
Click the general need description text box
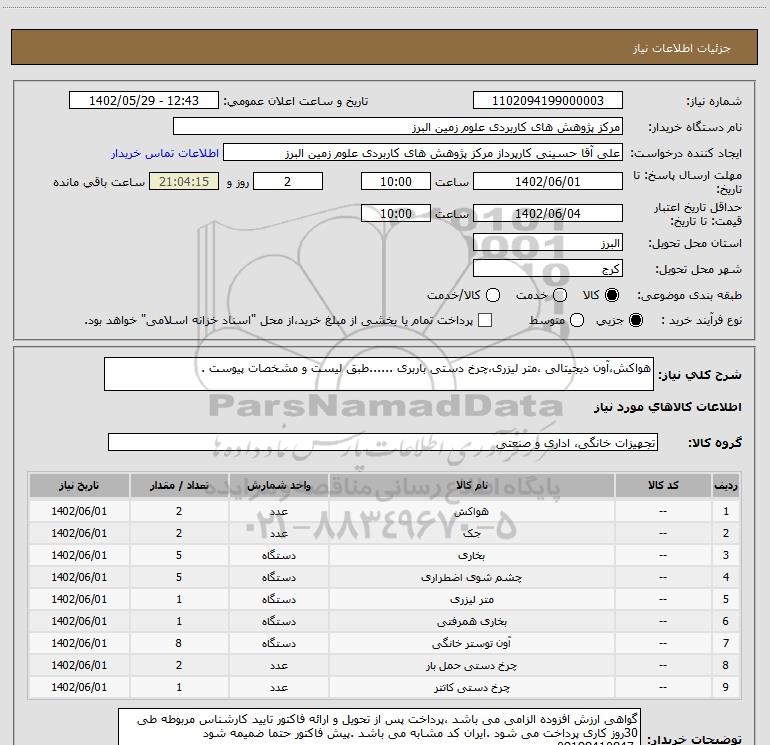click(x=379, y=374)
